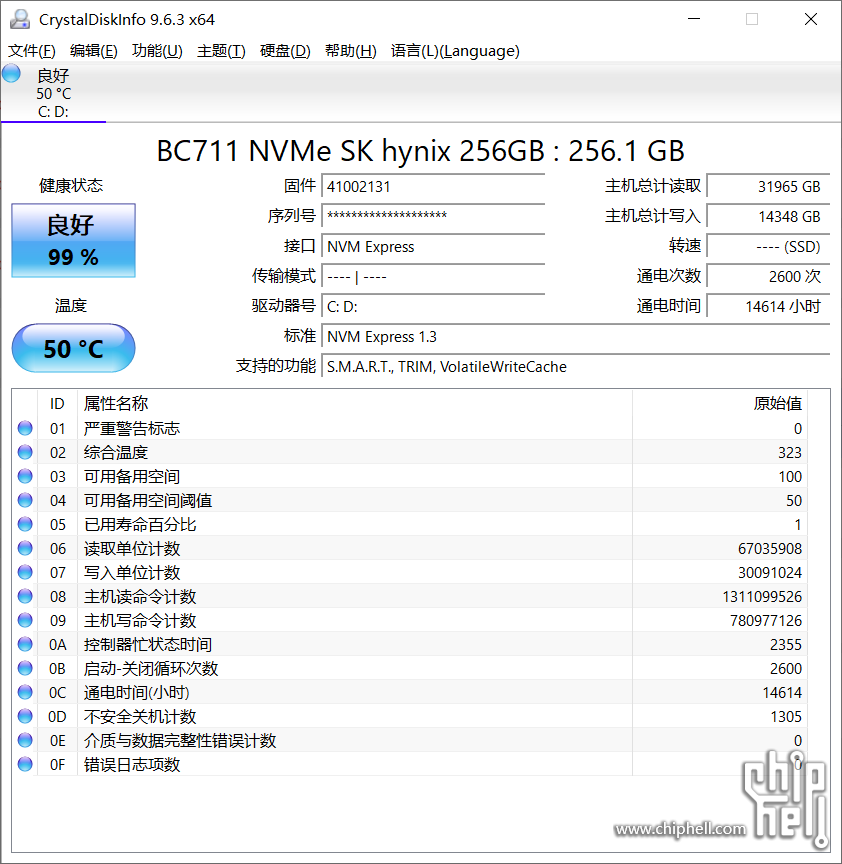Click the status orb for 09 主机写命令计数
The height and width of the screenshot is (864, 842).
coord(25,620)
